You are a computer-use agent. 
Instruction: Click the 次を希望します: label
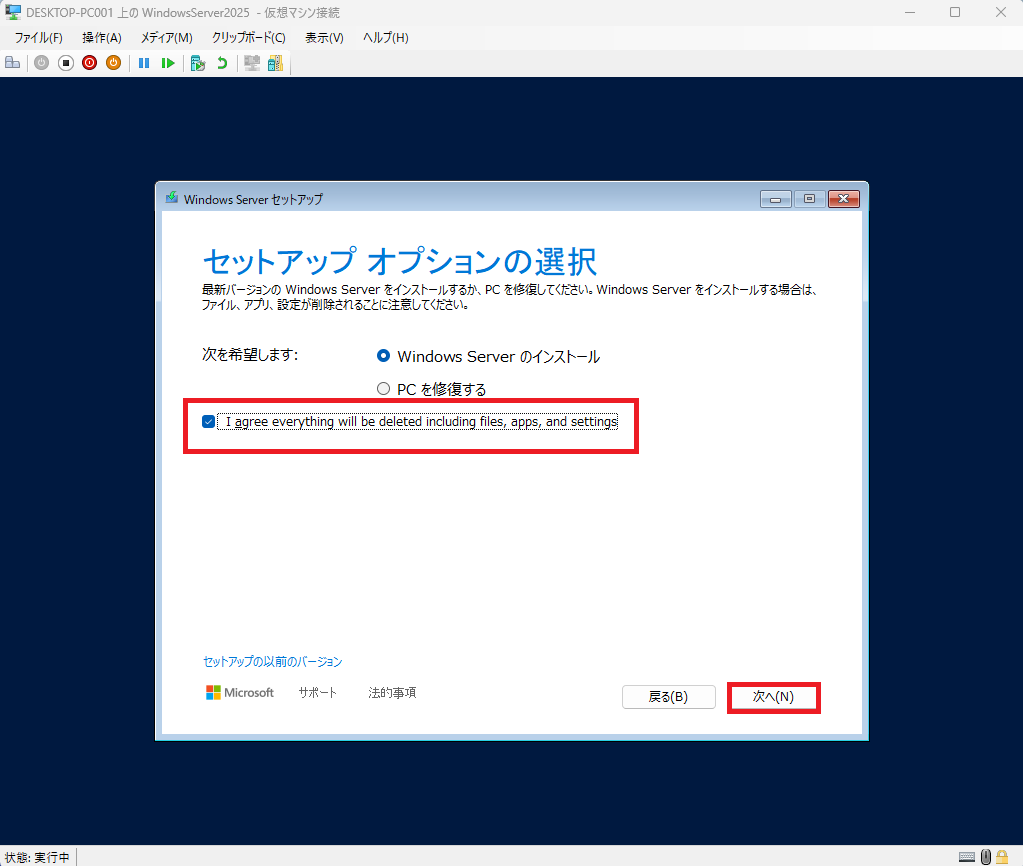click(x=251, y=354)
